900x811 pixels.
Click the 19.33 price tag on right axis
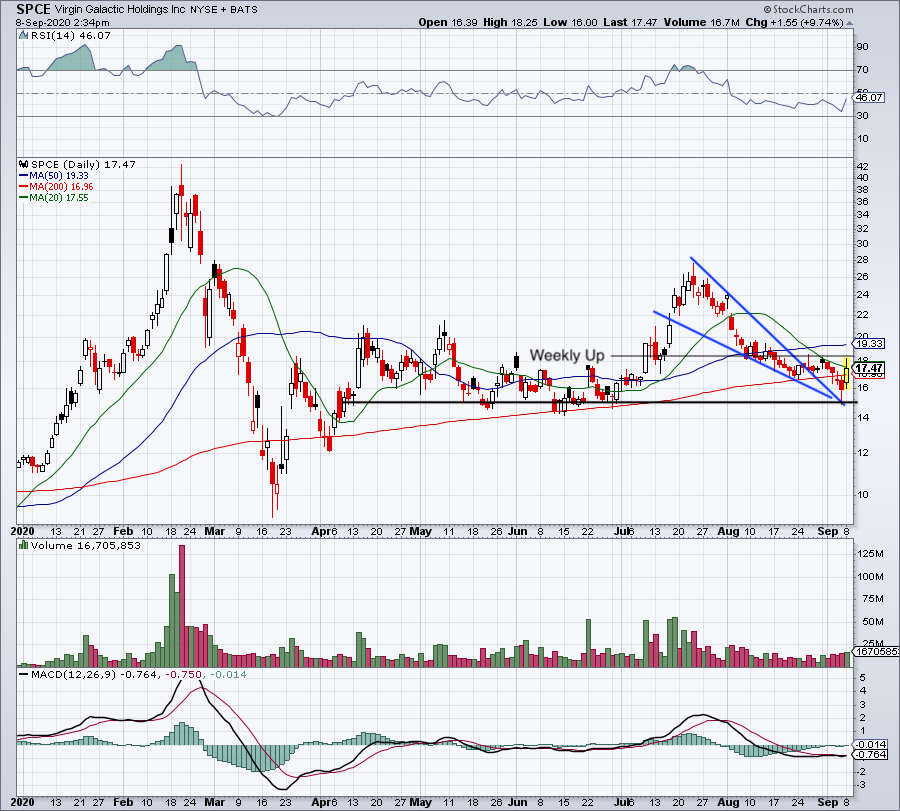[x=869, y=344]
